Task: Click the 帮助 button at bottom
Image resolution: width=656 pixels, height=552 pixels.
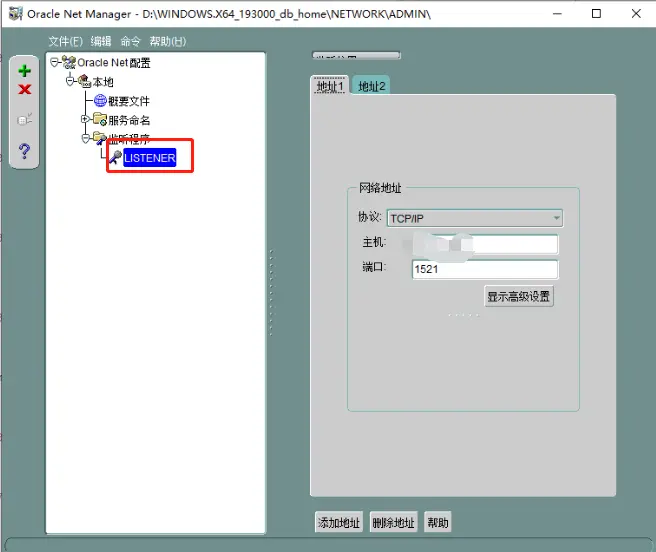Action: click(x=438, y=522)
